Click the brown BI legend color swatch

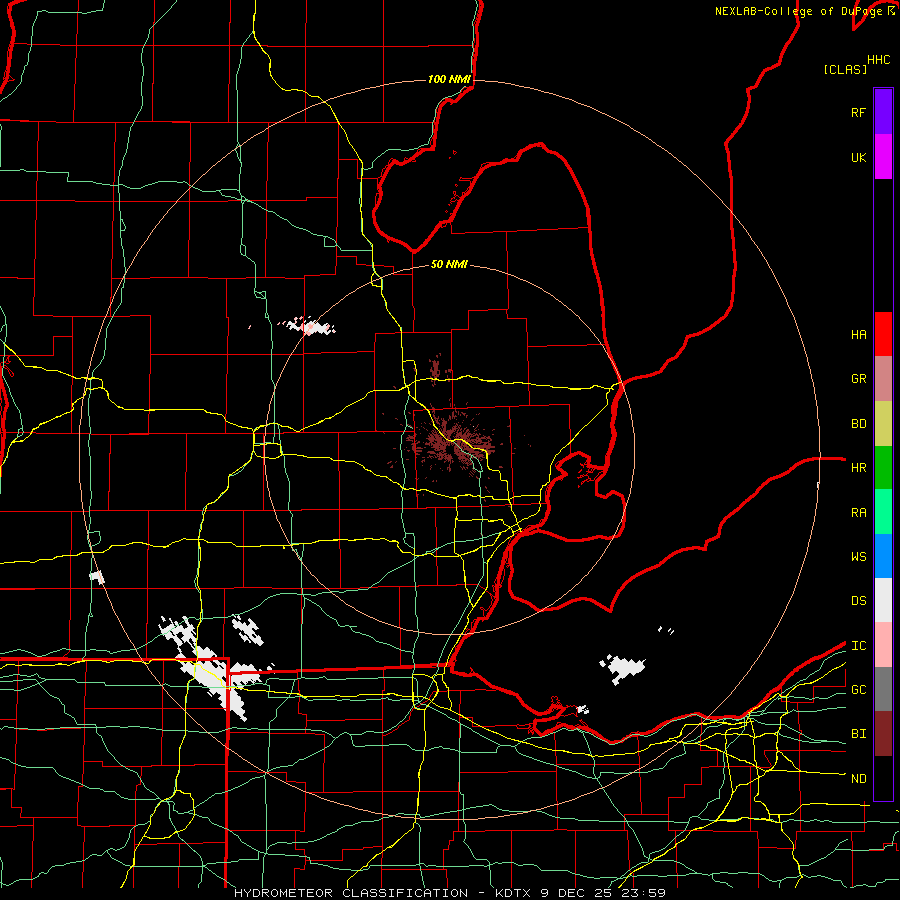pyautogui.click(x=883, y=734)
